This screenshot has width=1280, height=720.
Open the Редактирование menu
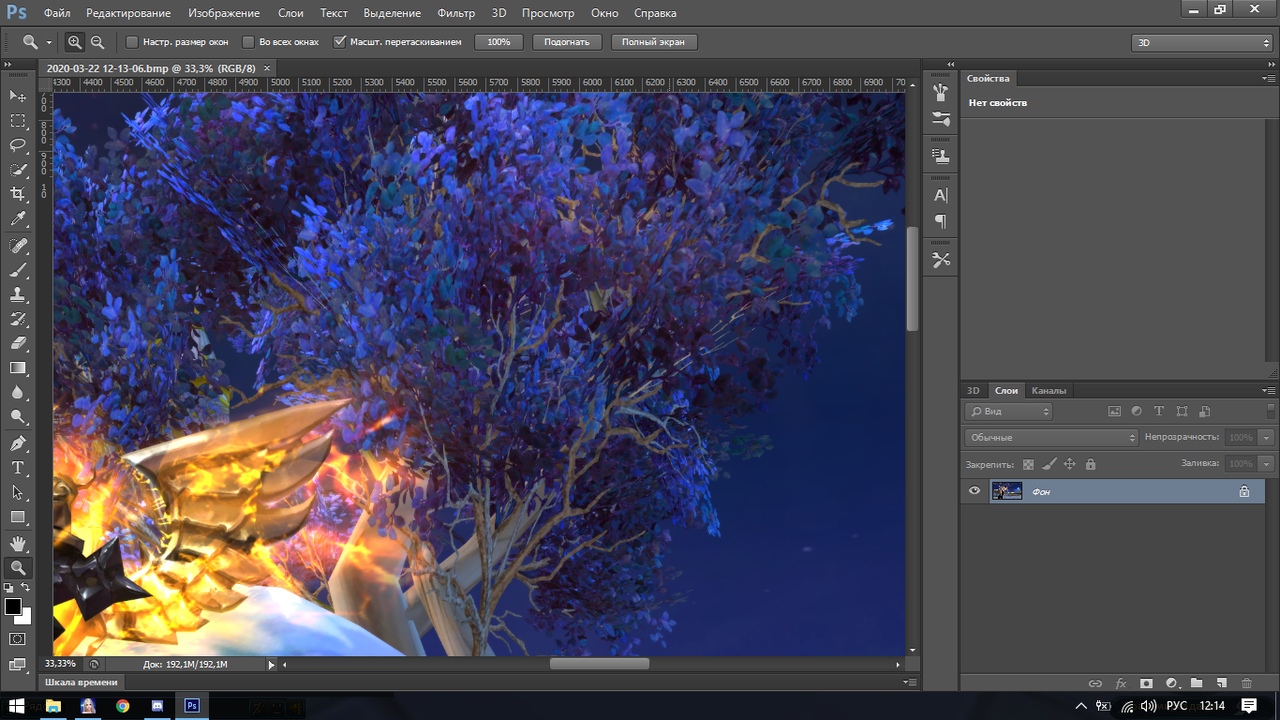(128, 13)
